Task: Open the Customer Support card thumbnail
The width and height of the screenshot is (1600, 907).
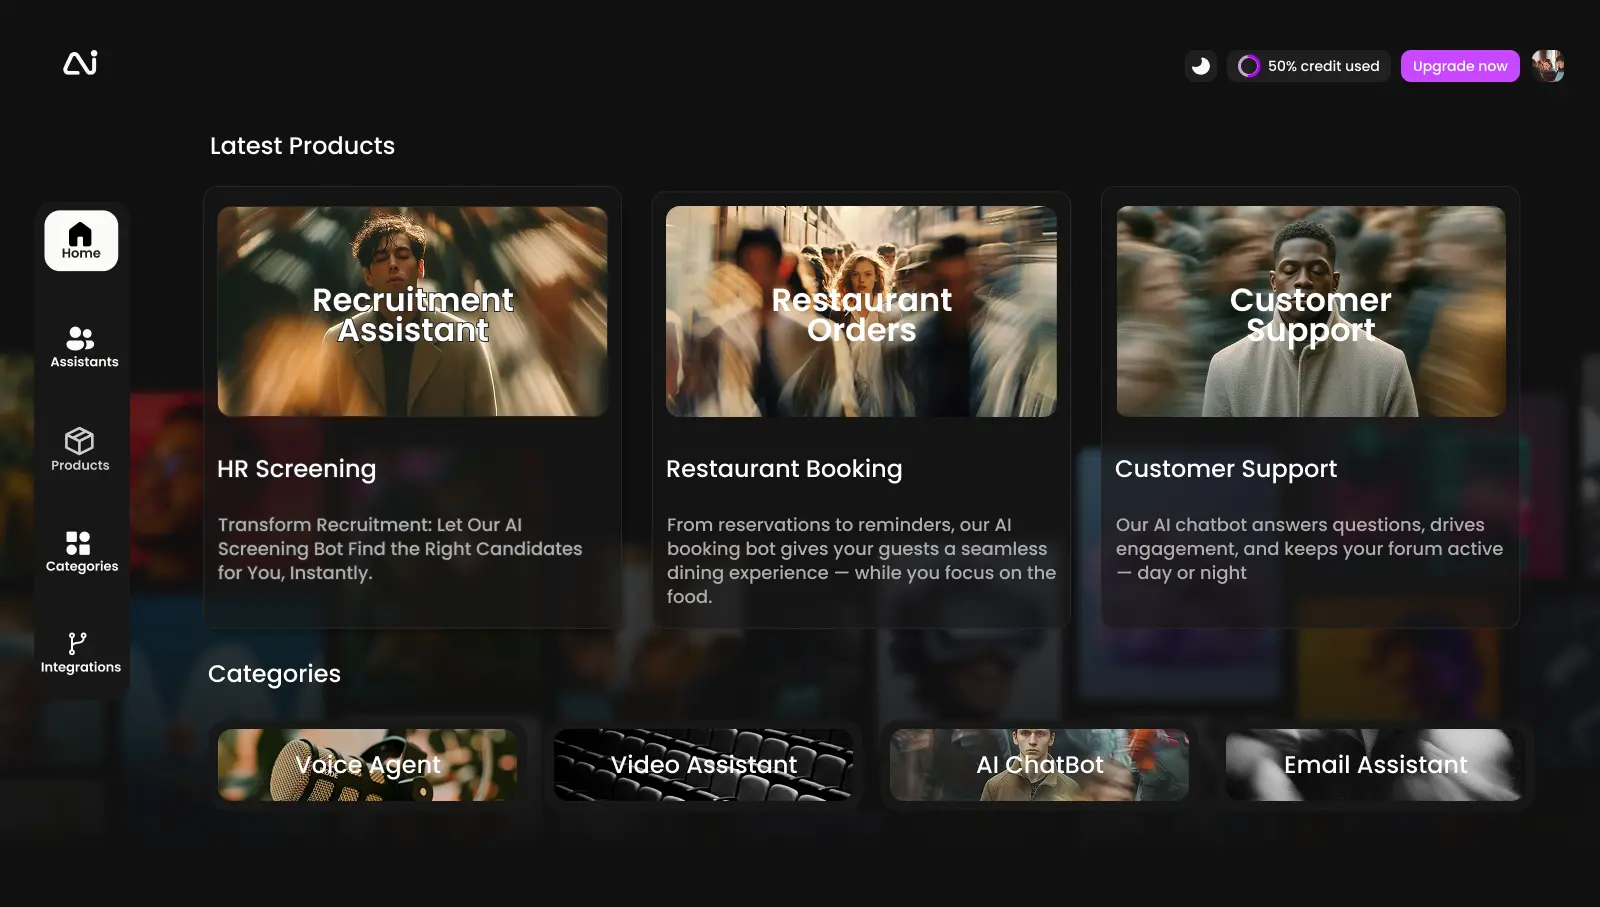Action: tap(1310, 311)
